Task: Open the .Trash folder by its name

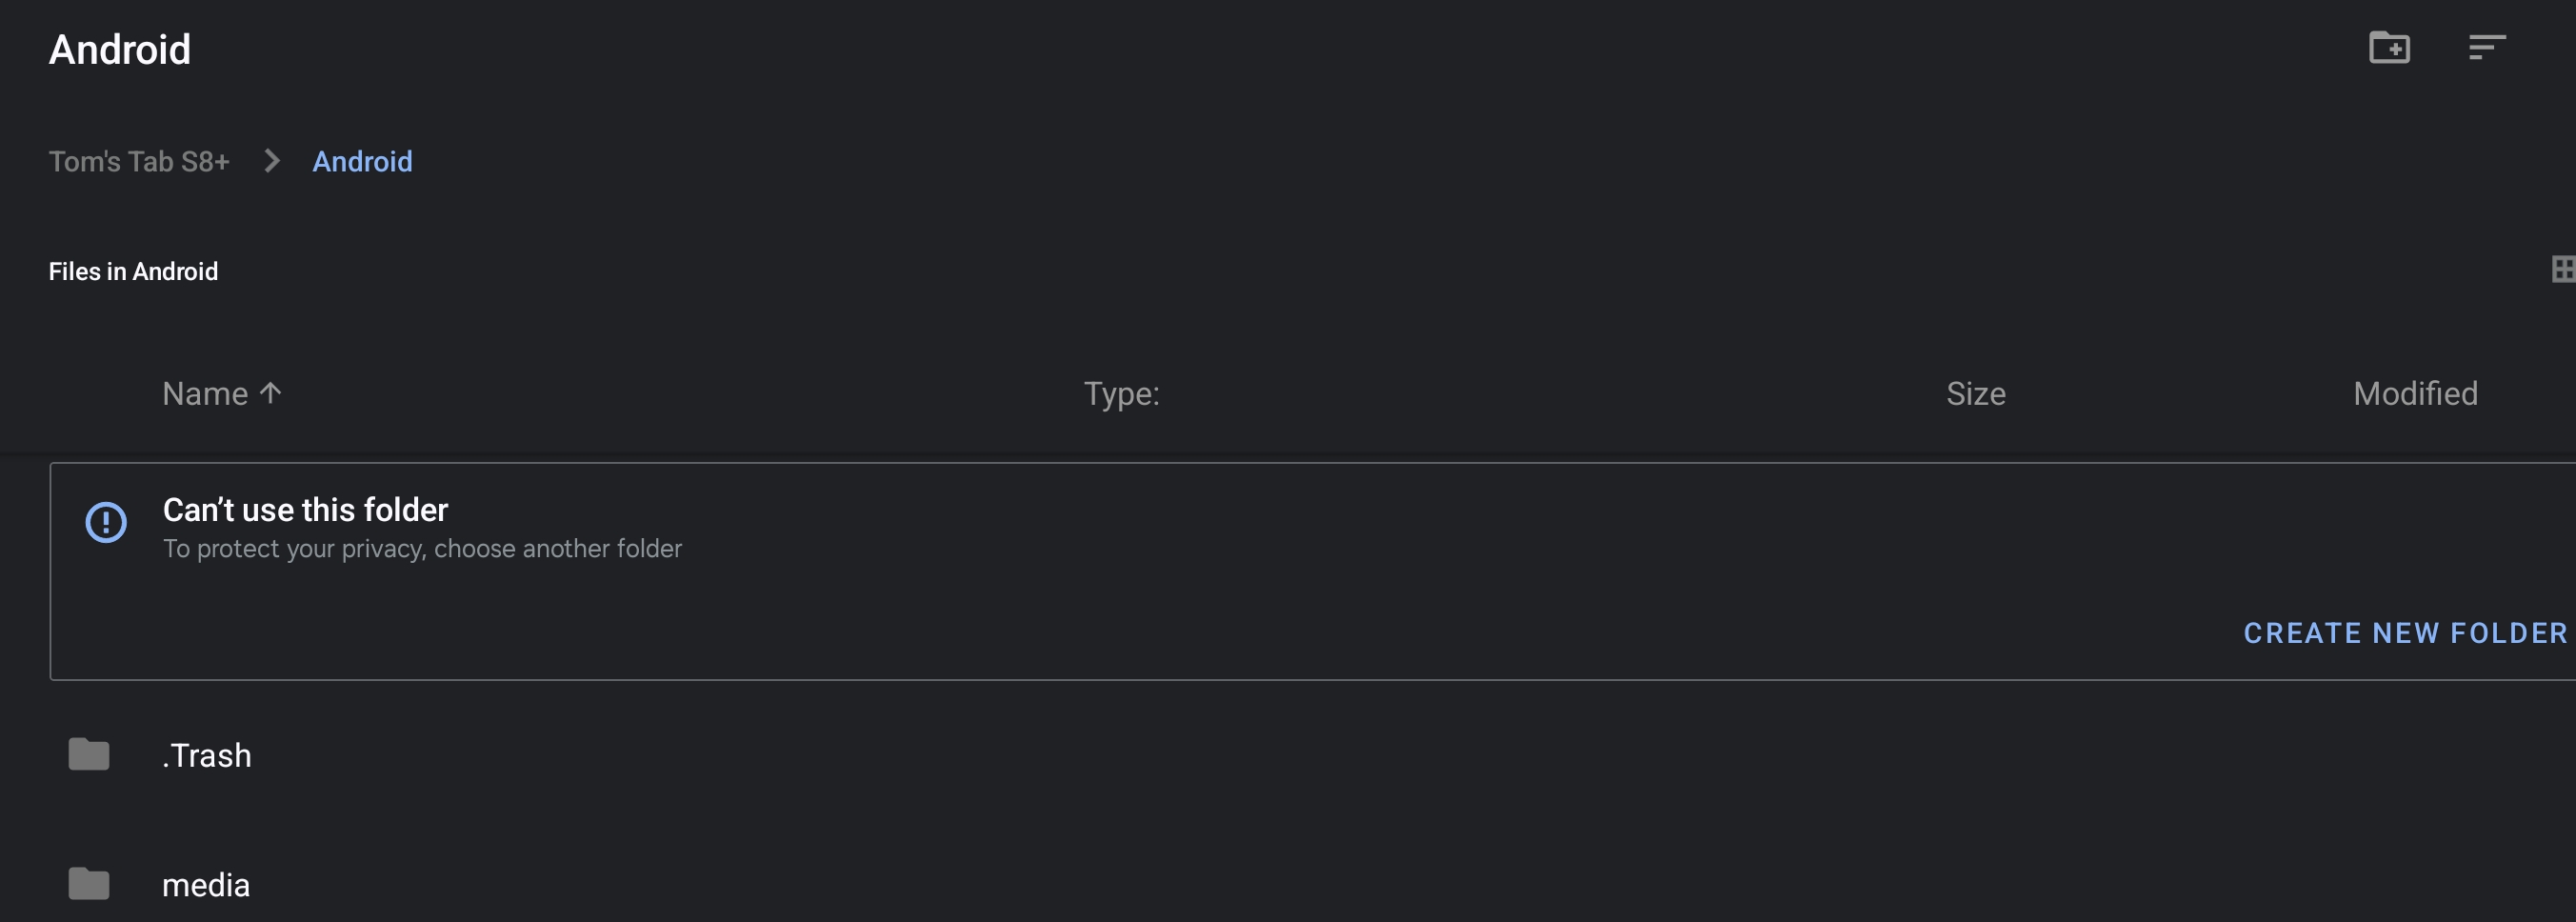Action: [x=207, y=755]
